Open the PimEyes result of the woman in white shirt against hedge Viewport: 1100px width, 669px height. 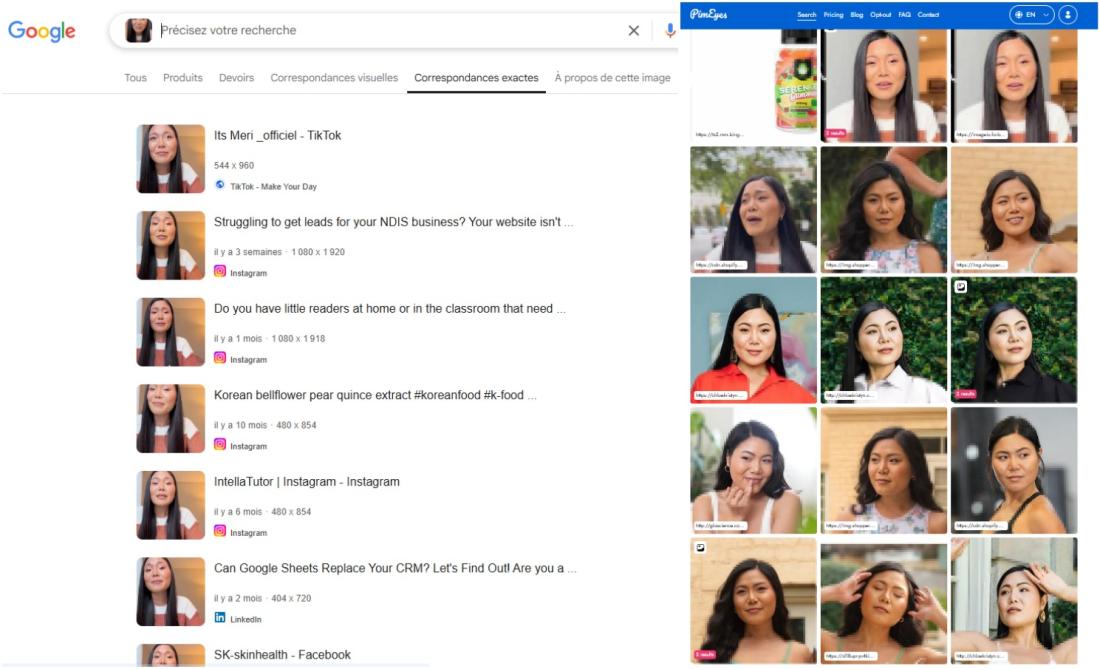coord(884,339)
